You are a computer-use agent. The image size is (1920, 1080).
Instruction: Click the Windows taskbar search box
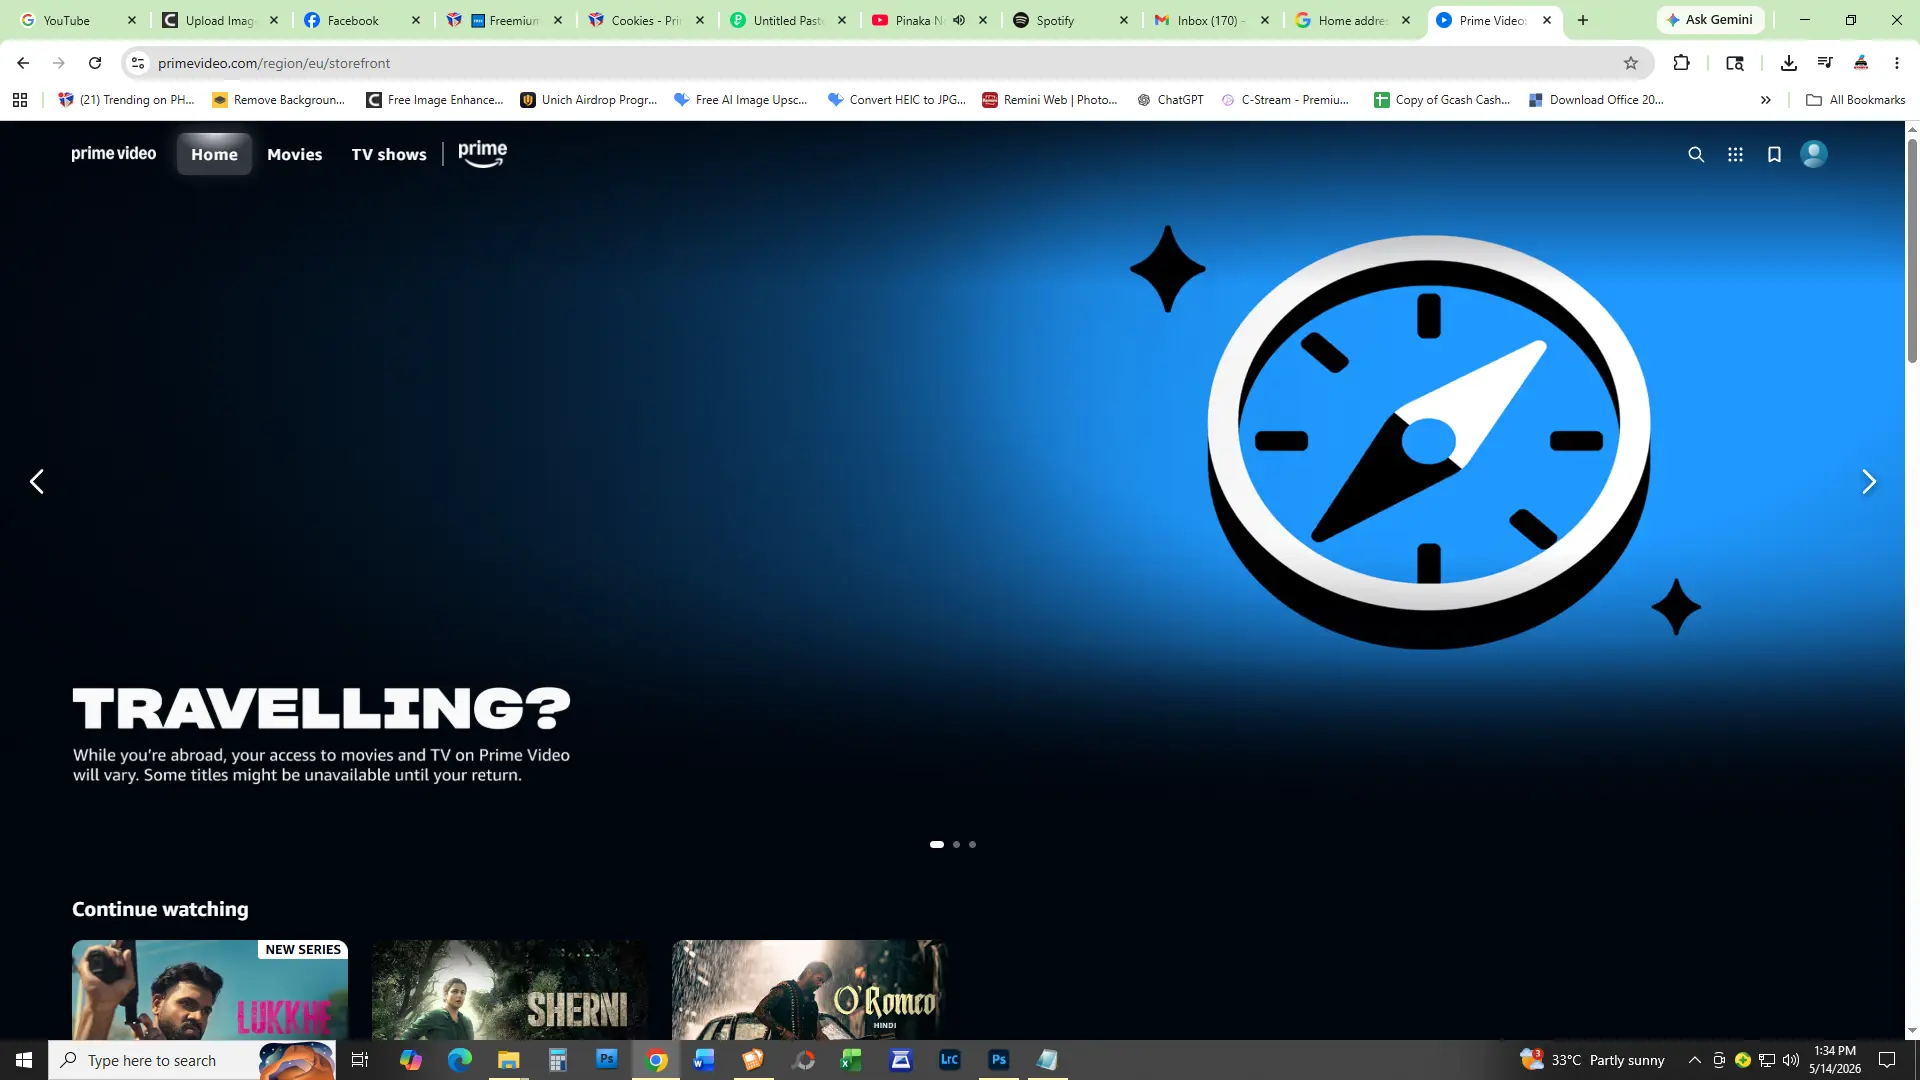[190, 1060]
